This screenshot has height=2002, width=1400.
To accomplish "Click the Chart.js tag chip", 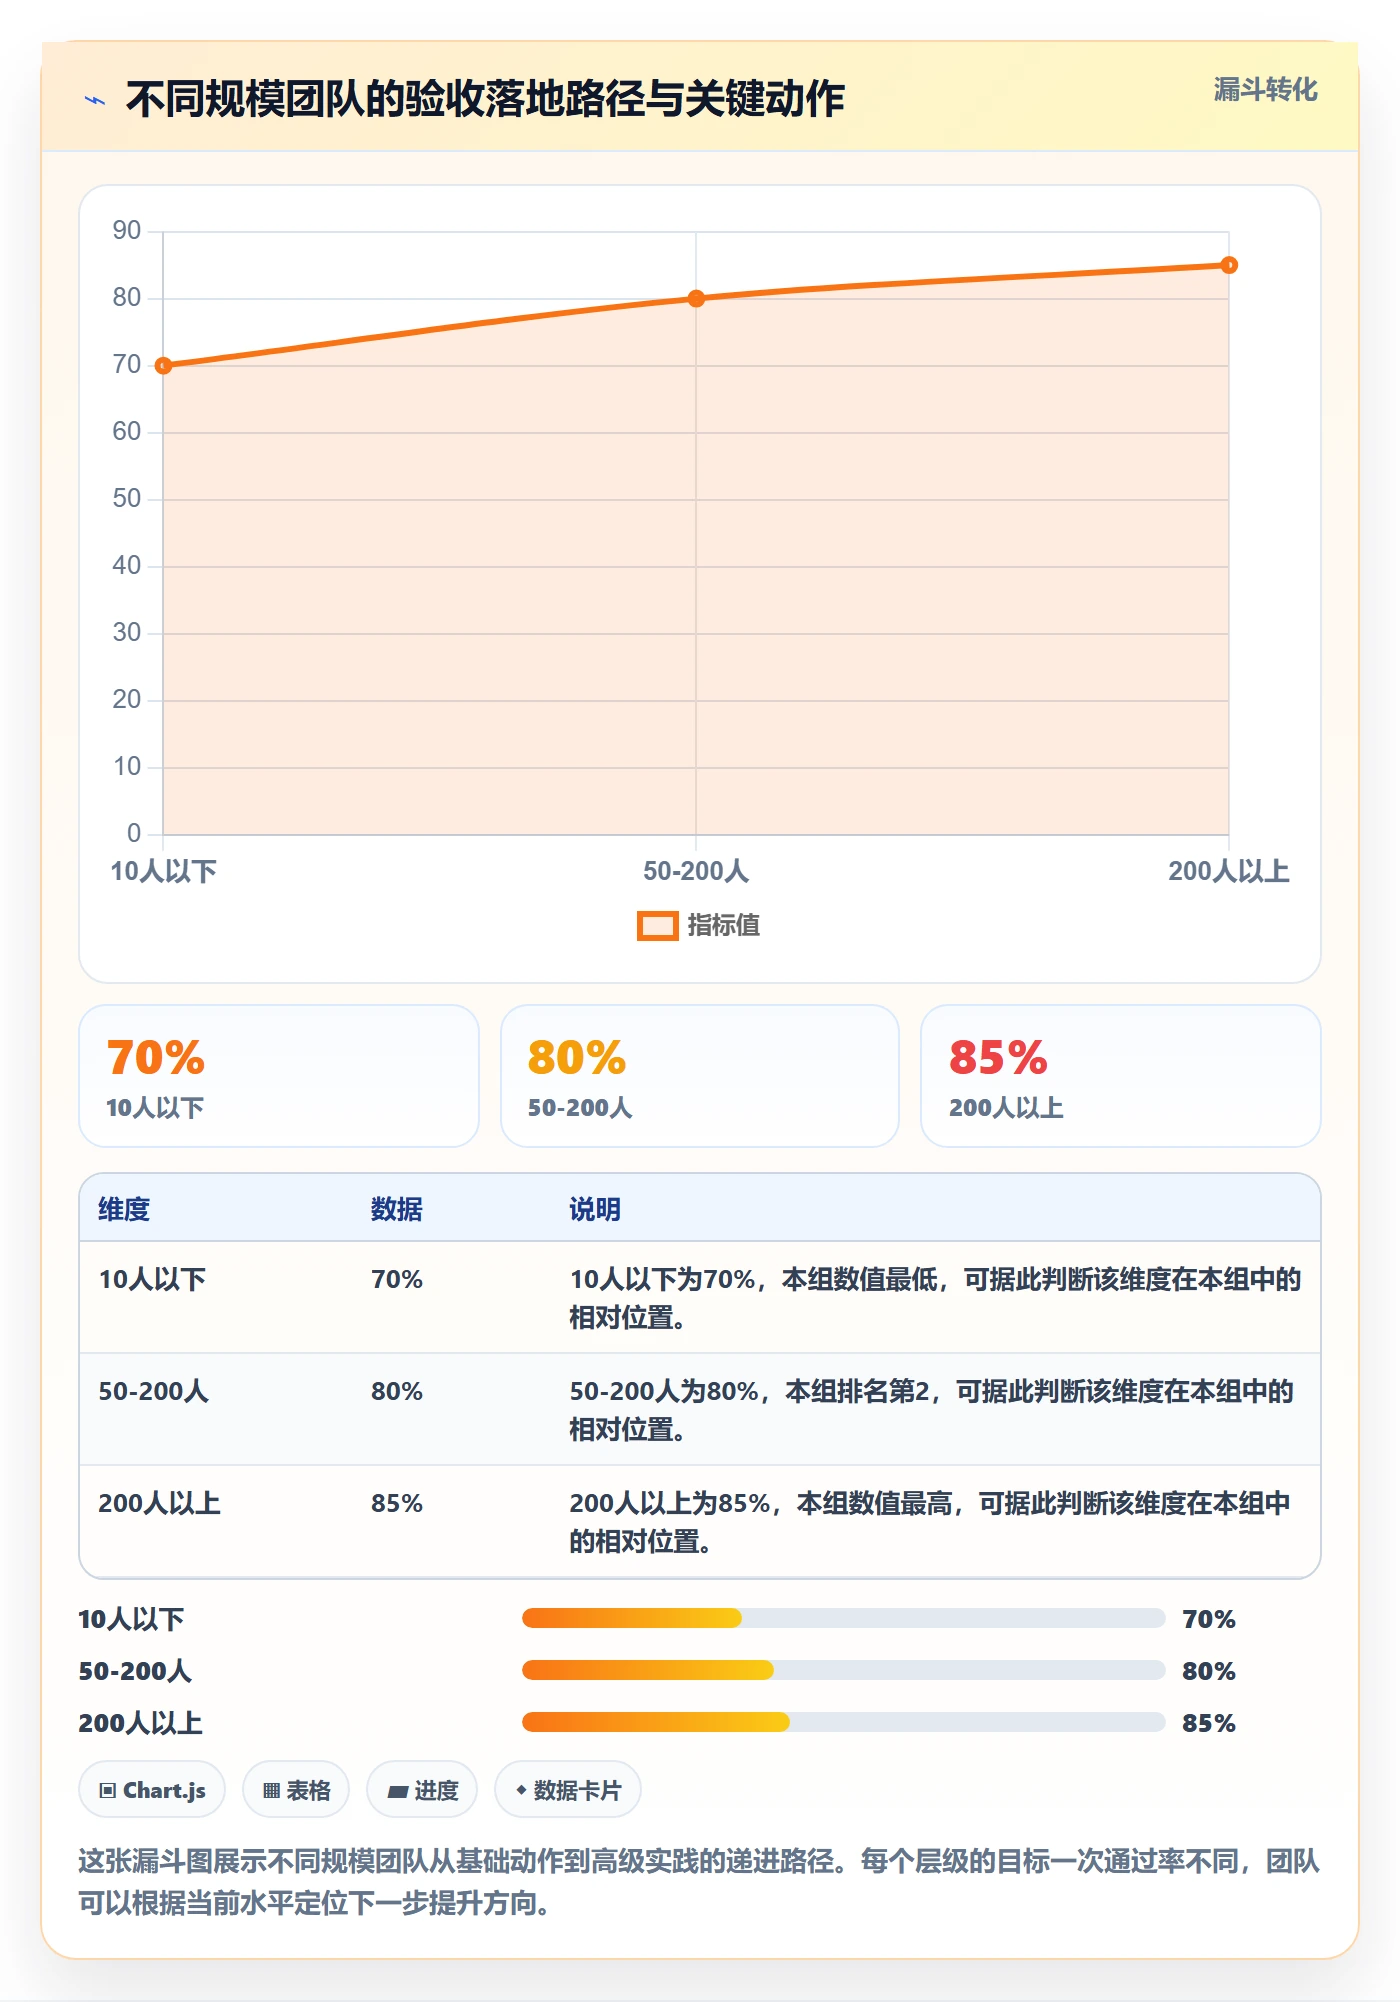I will [152, 1790].
